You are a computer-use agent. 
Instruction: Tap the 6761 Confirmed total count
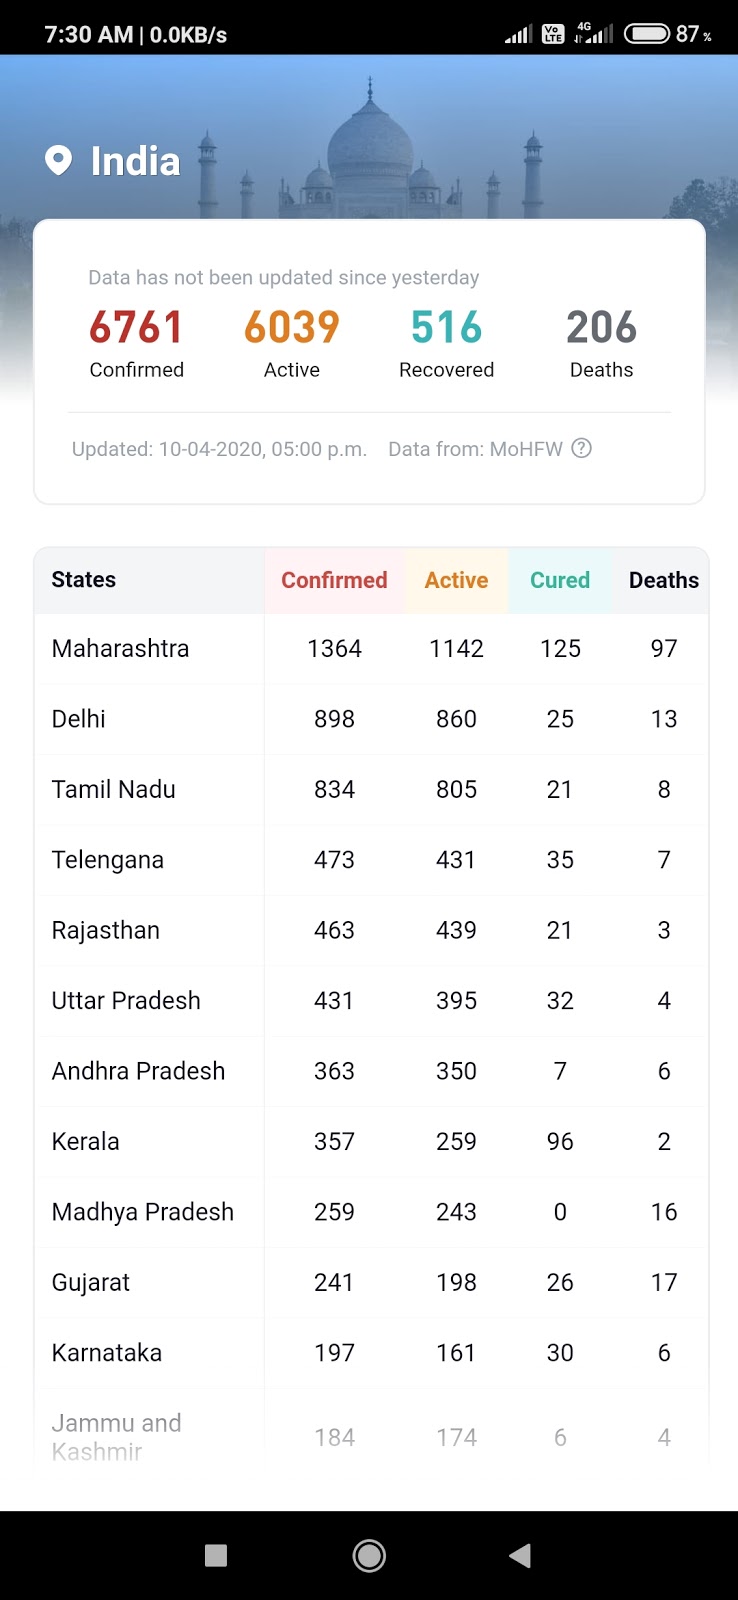pyautogui.click(x=136, y=328)
